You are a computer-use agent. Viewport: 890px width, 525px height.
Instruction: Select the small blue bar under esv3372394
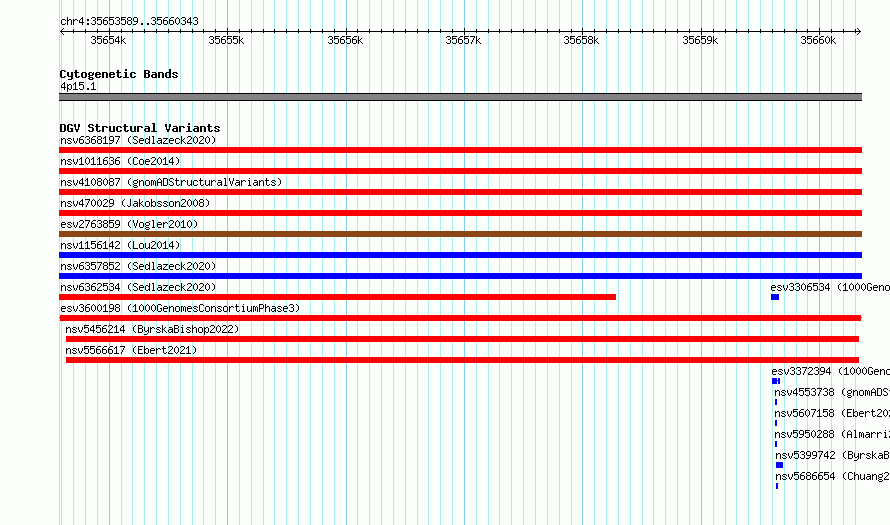click(x=776, y=381)
